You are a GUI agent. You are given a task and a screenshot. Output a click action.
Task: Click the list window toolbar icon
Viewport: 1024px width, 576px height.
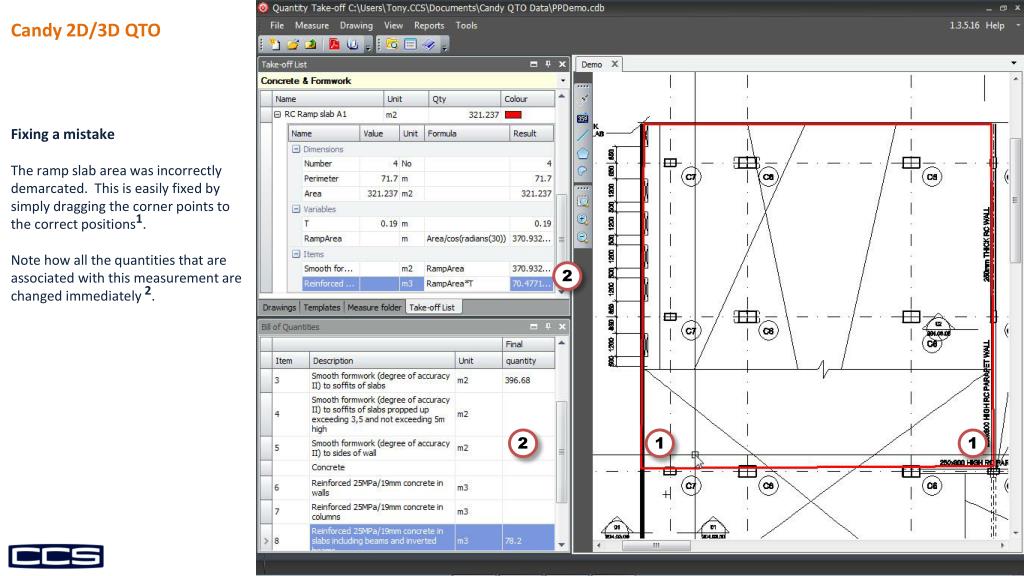tap(410, 44)
